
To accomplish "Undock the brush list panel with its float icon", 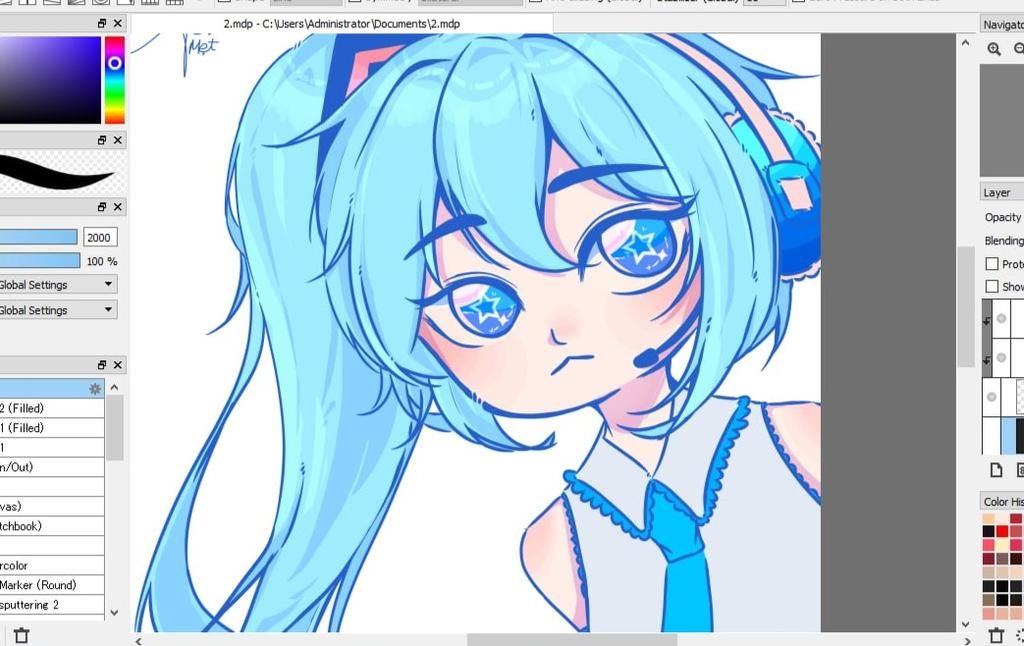I will (x=102, y=364).
